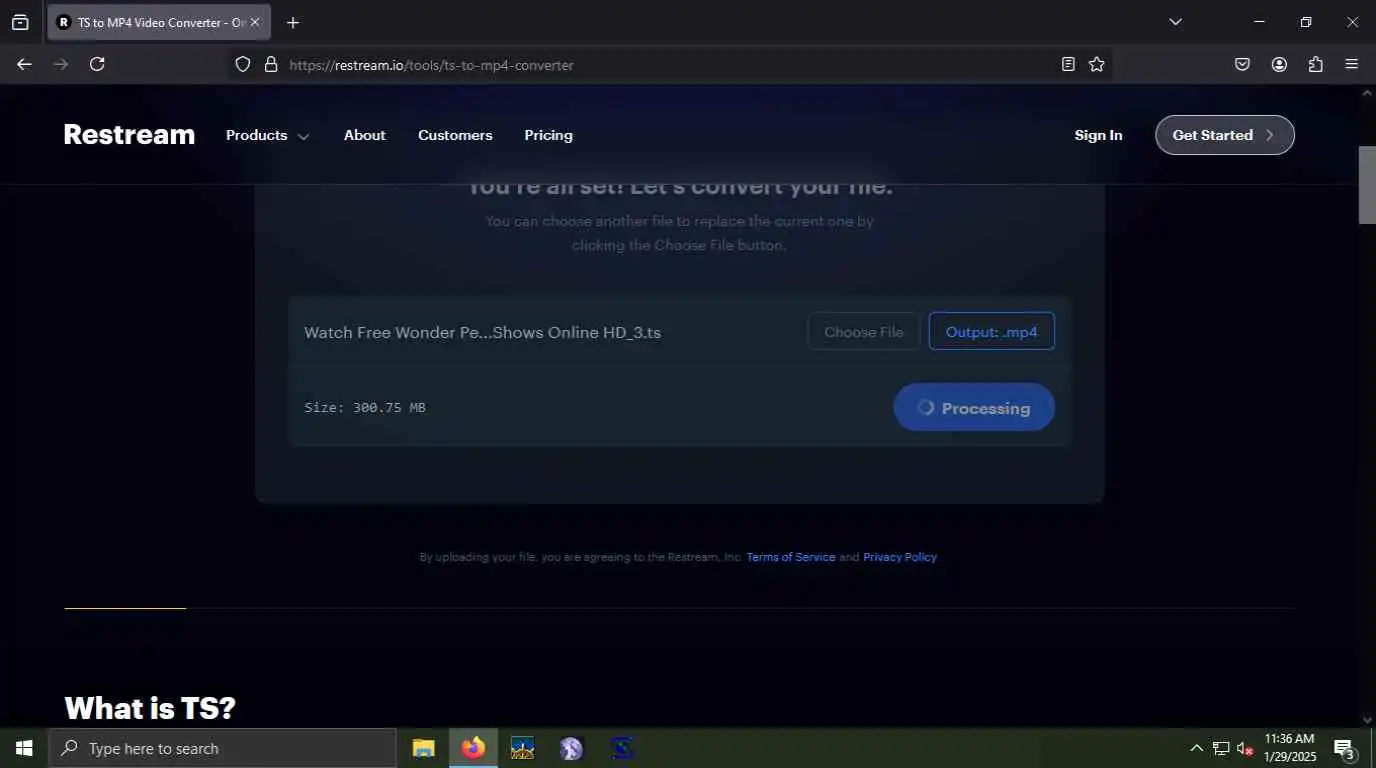The image size is (1376, 768).
Task: Open the landscape picture app taskbar icon
Action: [522, 748]
